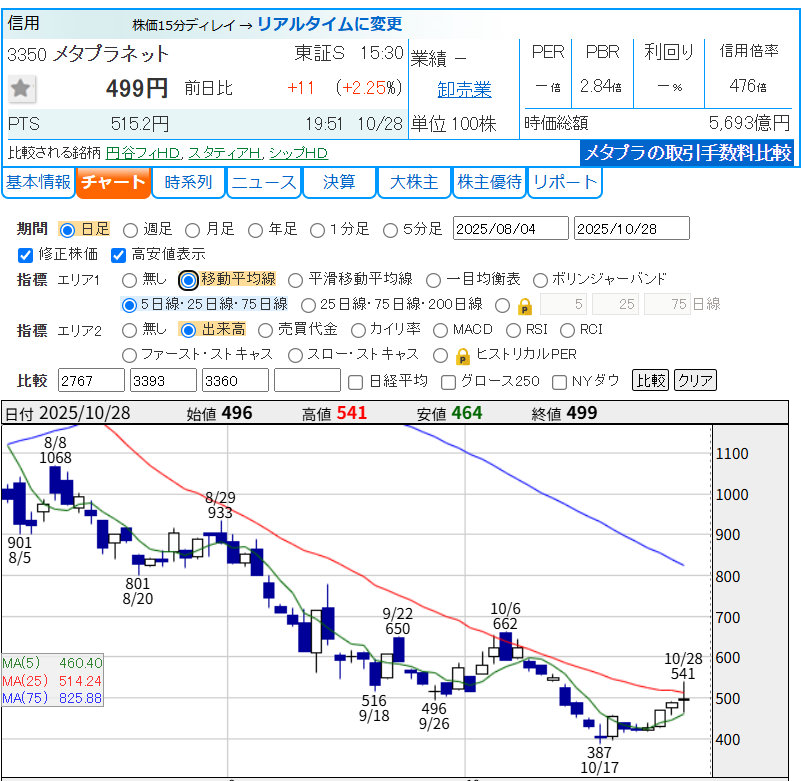Toggle the 高安値表示 checkbox
The height and width of the screenshot is (781, 805).
(118, 254)
